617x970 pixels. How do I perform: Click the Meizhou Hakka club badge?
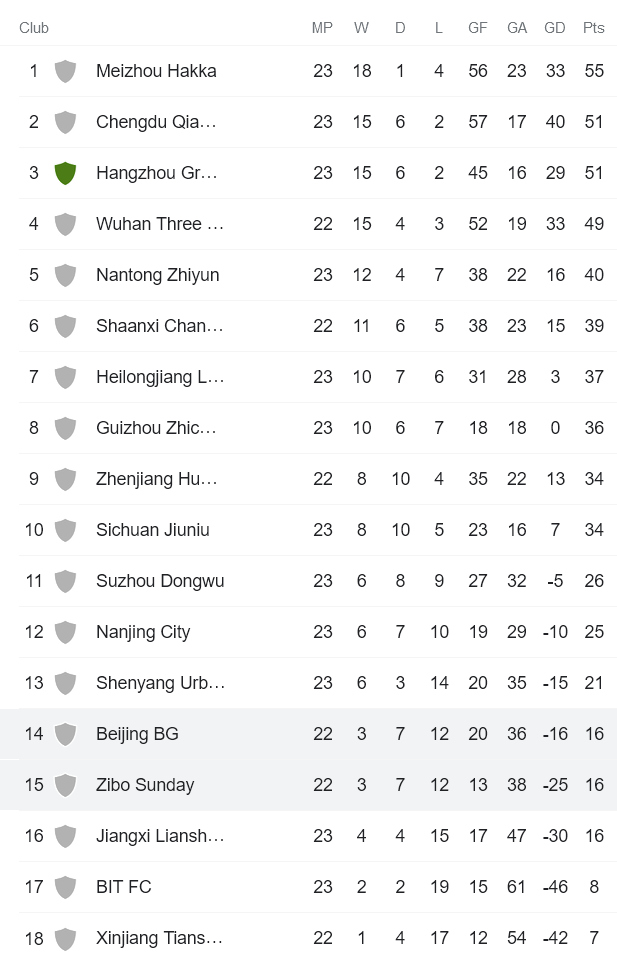65,71
